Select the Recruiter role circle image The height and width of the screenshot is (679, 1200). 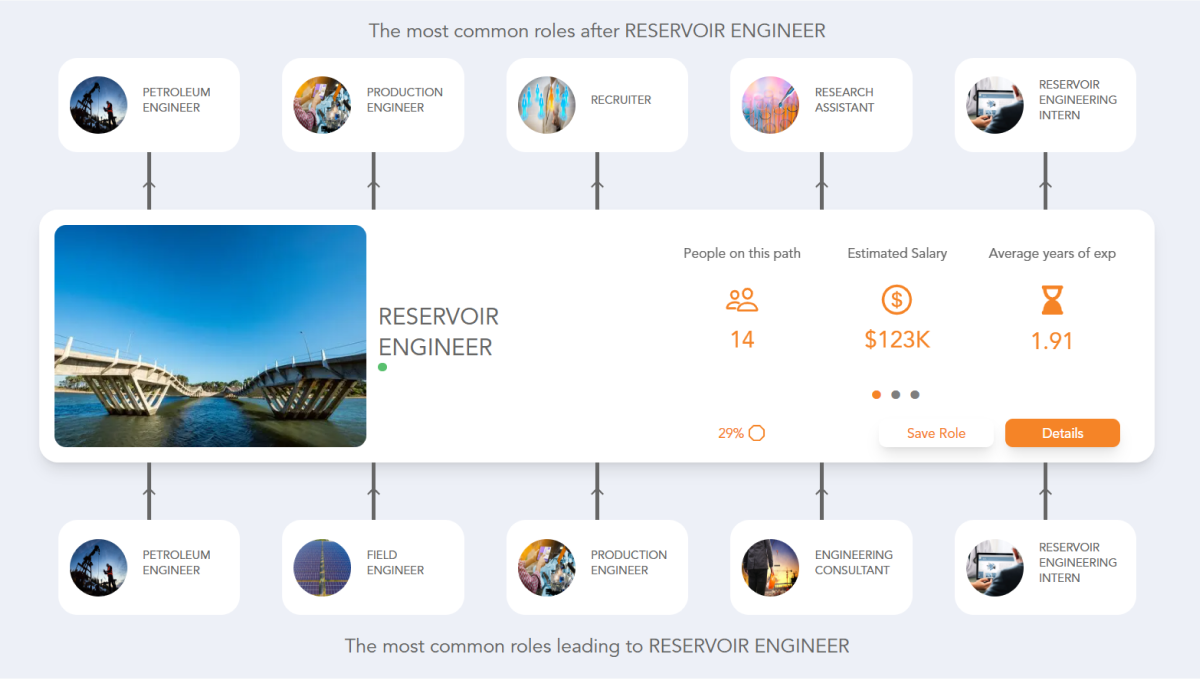point(546,104)
